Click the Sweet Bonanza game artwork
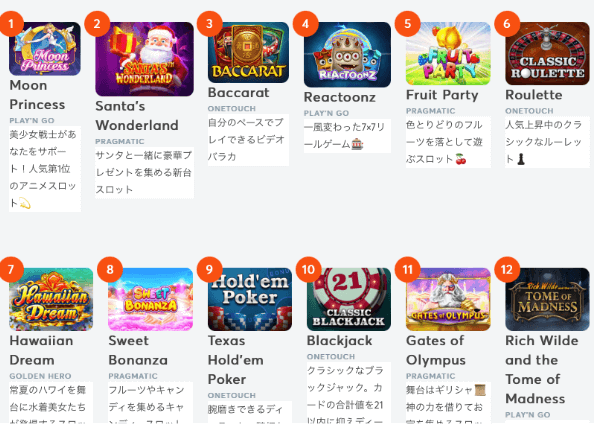595x424 pixels. coord(151,299)
